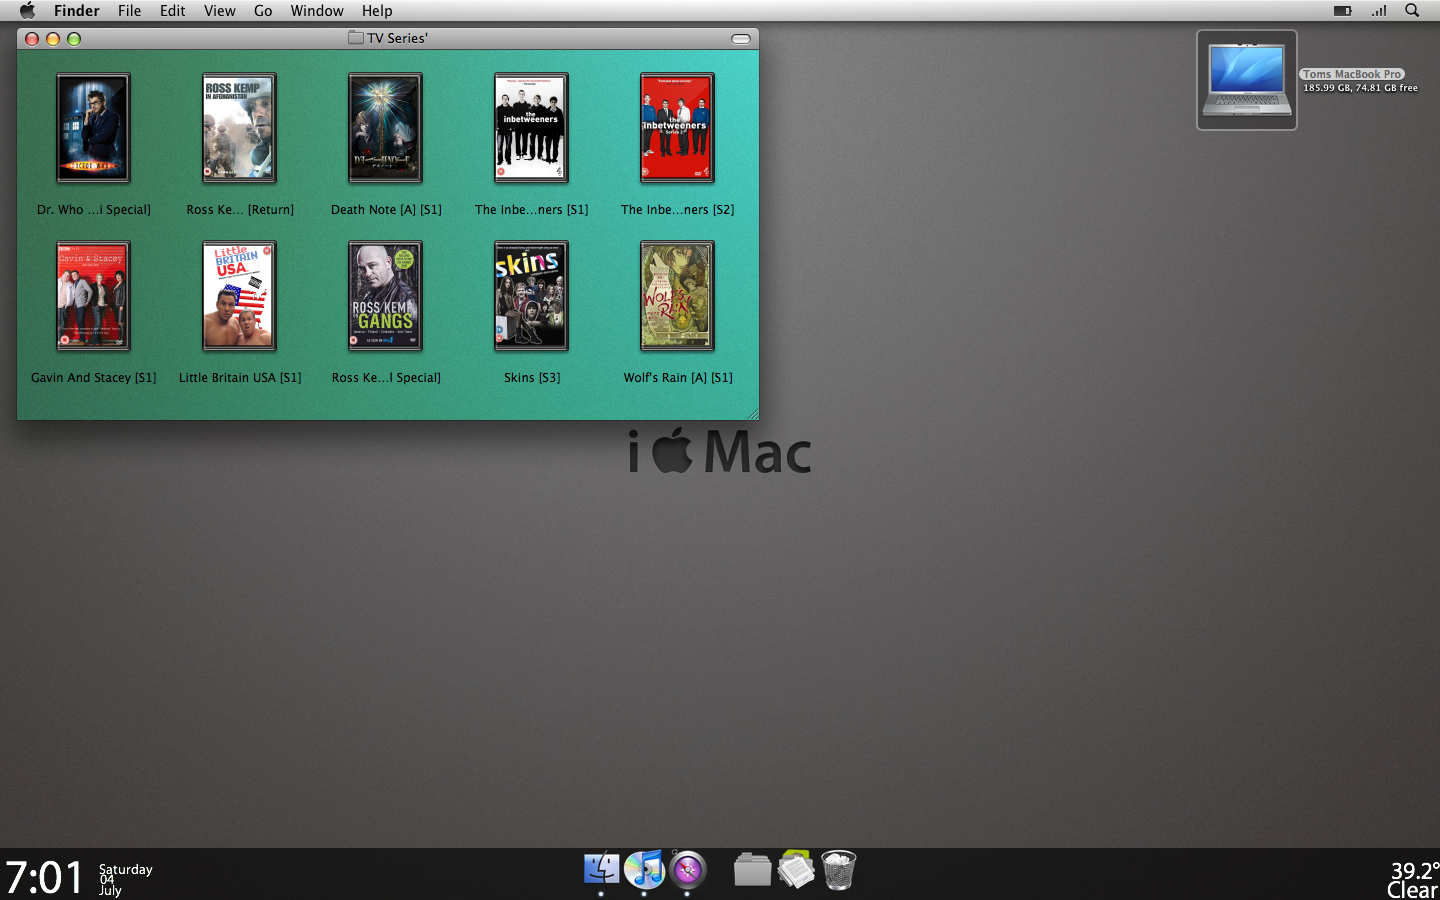Open the File menu

(129, 10)
